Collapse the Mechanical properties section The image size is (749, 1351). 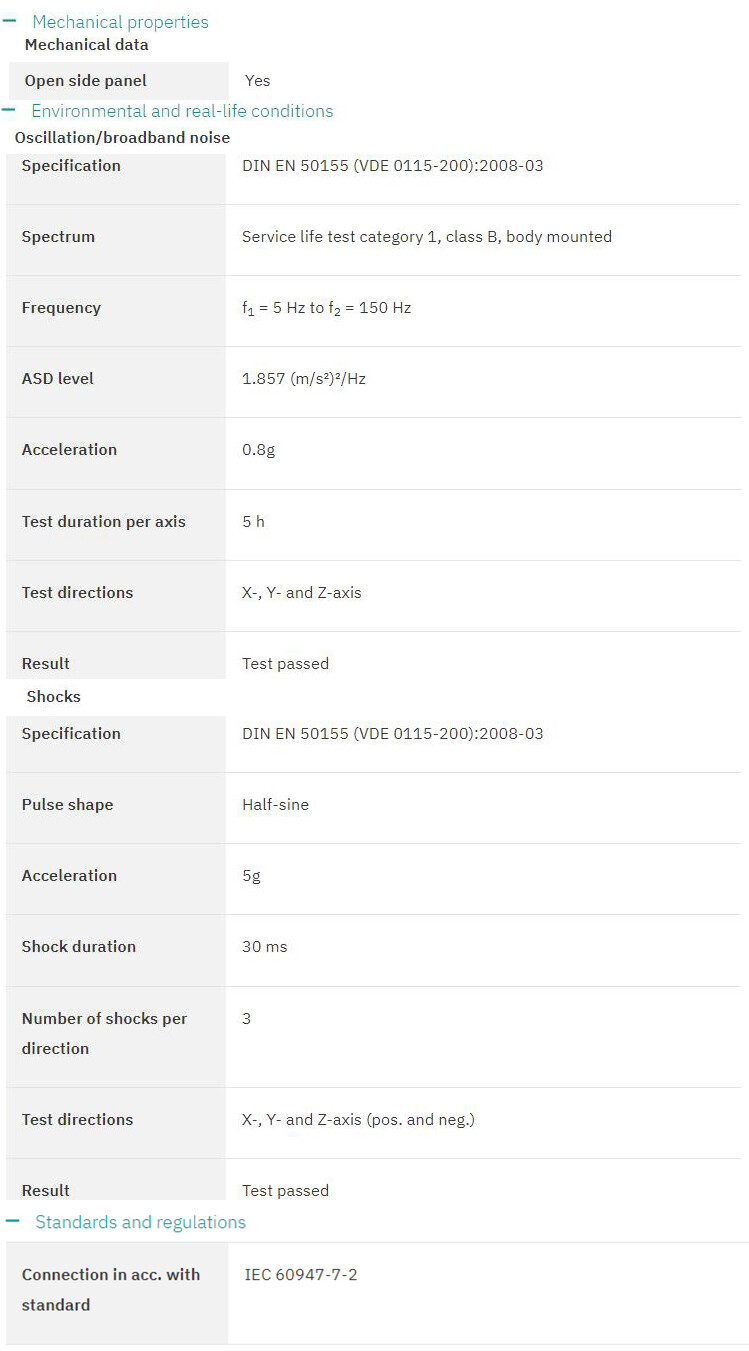[120, 22]
